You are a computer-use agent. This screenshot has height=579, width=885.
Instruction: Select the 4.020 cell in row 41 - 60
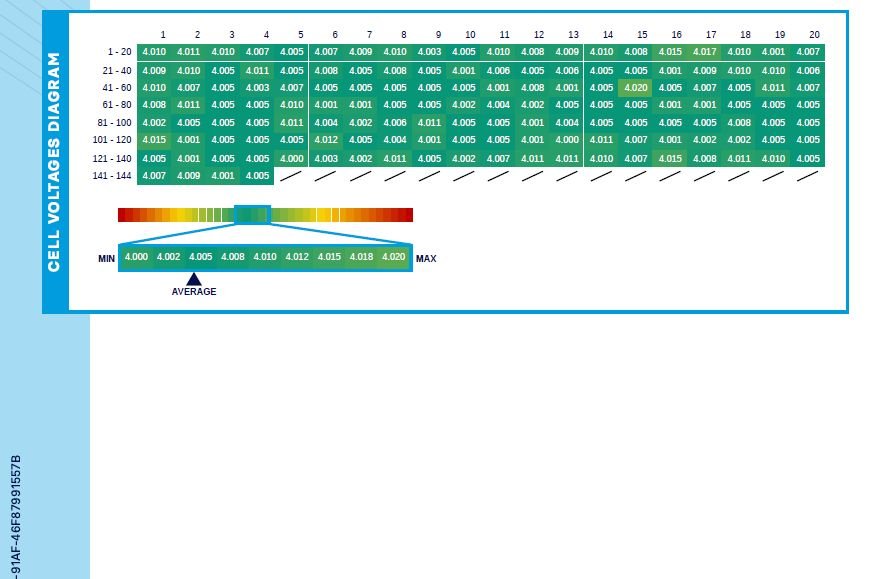pos(636,87)
